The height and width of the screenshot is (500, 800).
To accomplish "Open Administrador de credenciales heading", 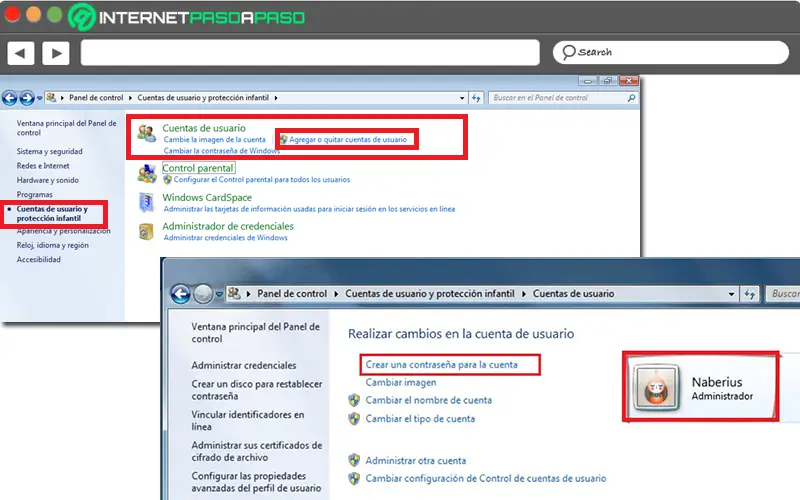I will 228,226.
